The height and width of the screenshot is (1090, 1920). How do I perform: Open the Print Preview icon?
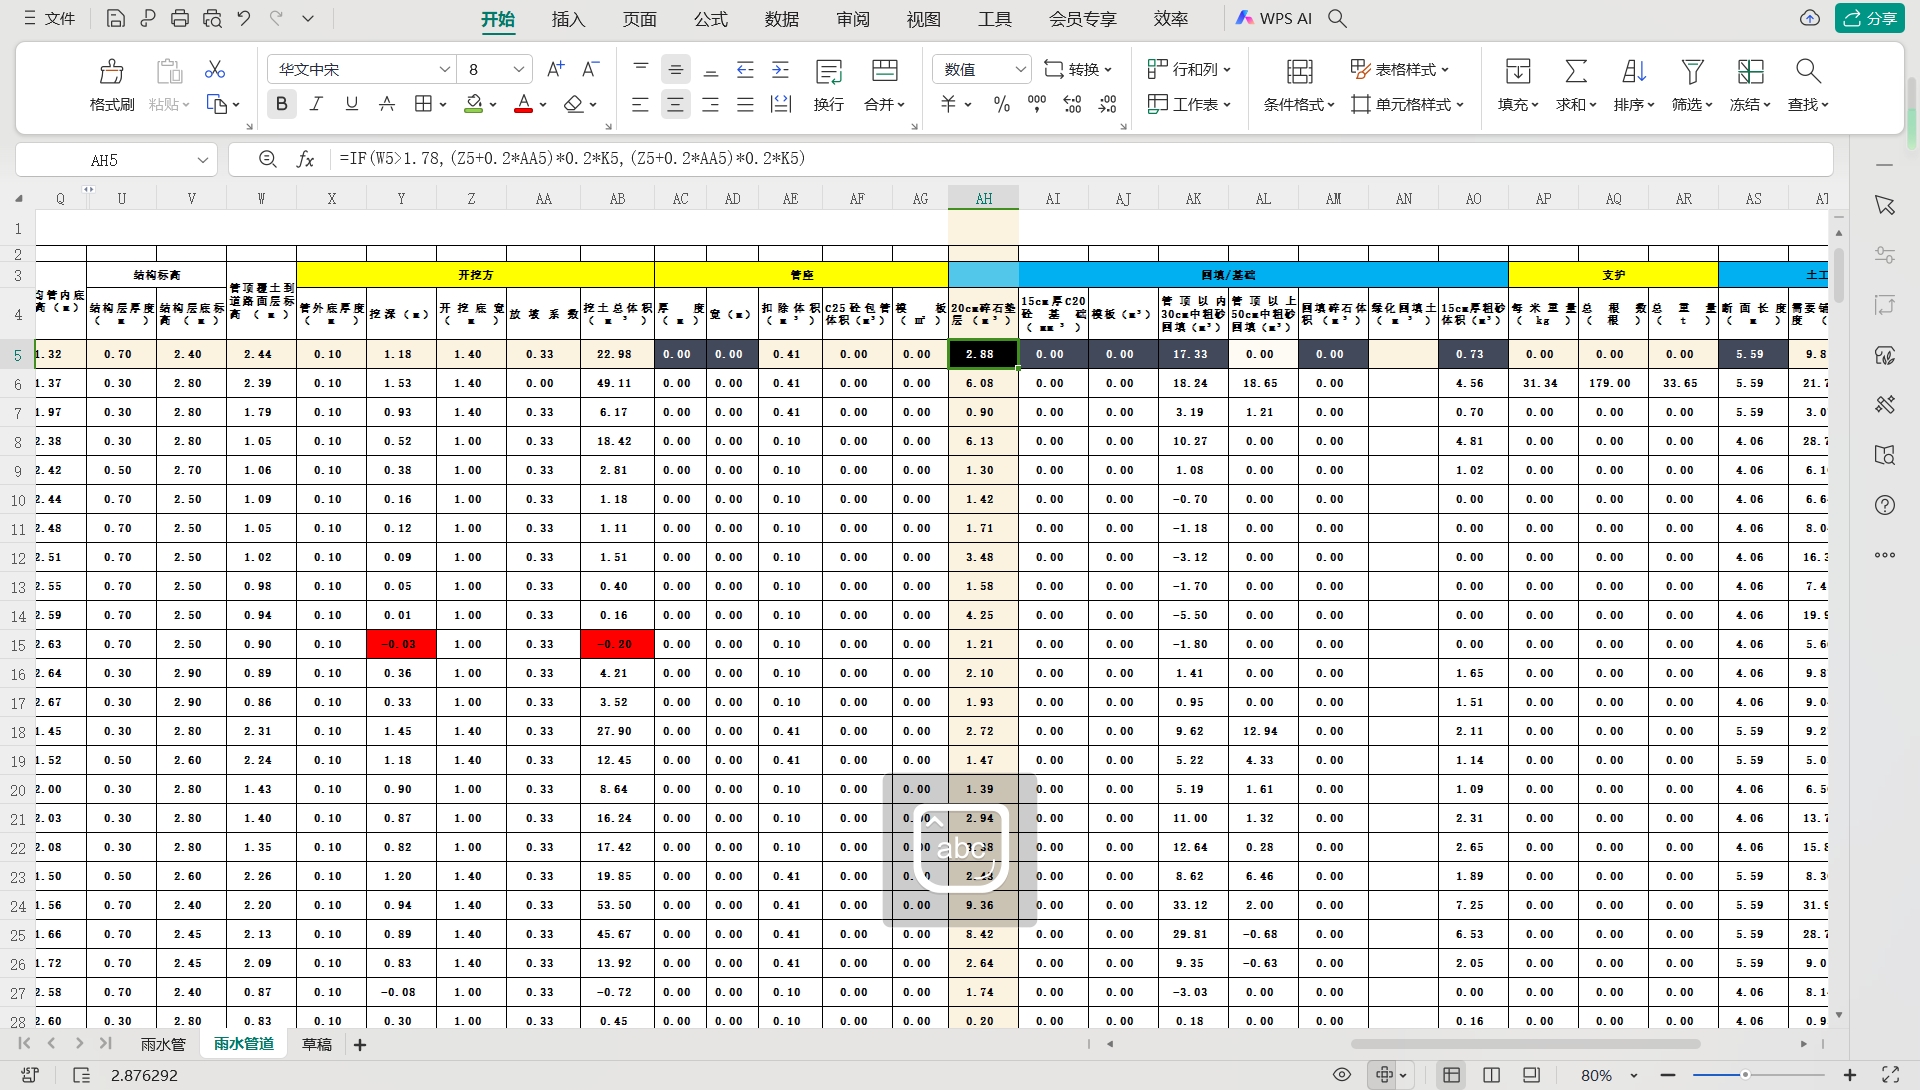pos(212,18)
